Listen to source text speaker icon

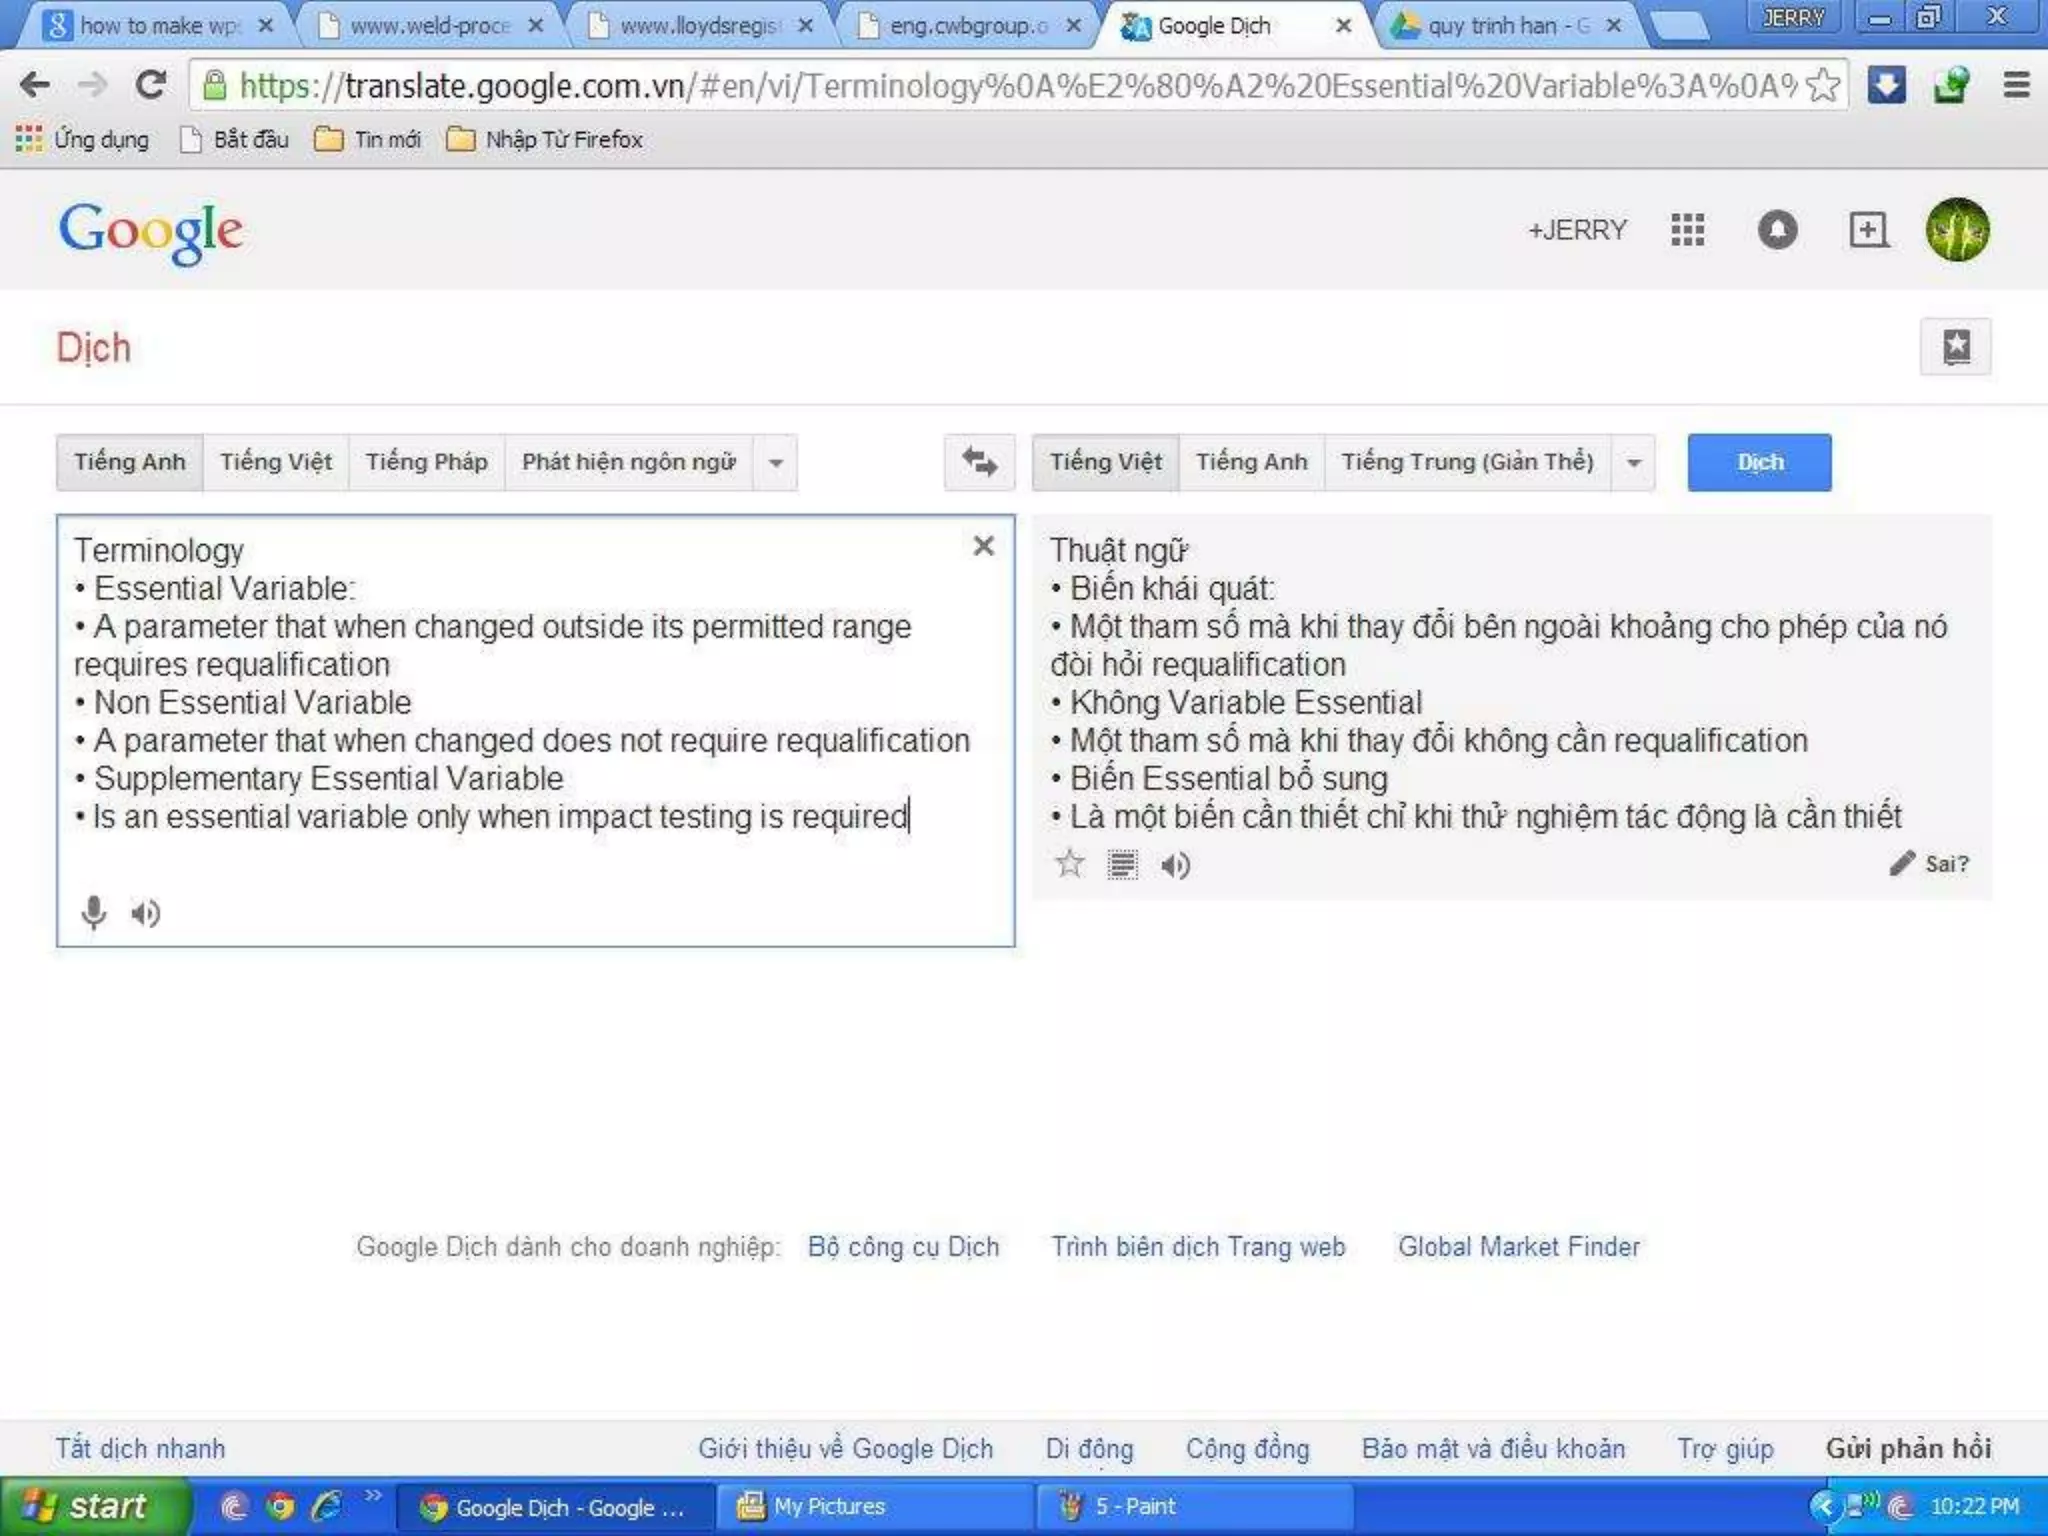[145, 913]
